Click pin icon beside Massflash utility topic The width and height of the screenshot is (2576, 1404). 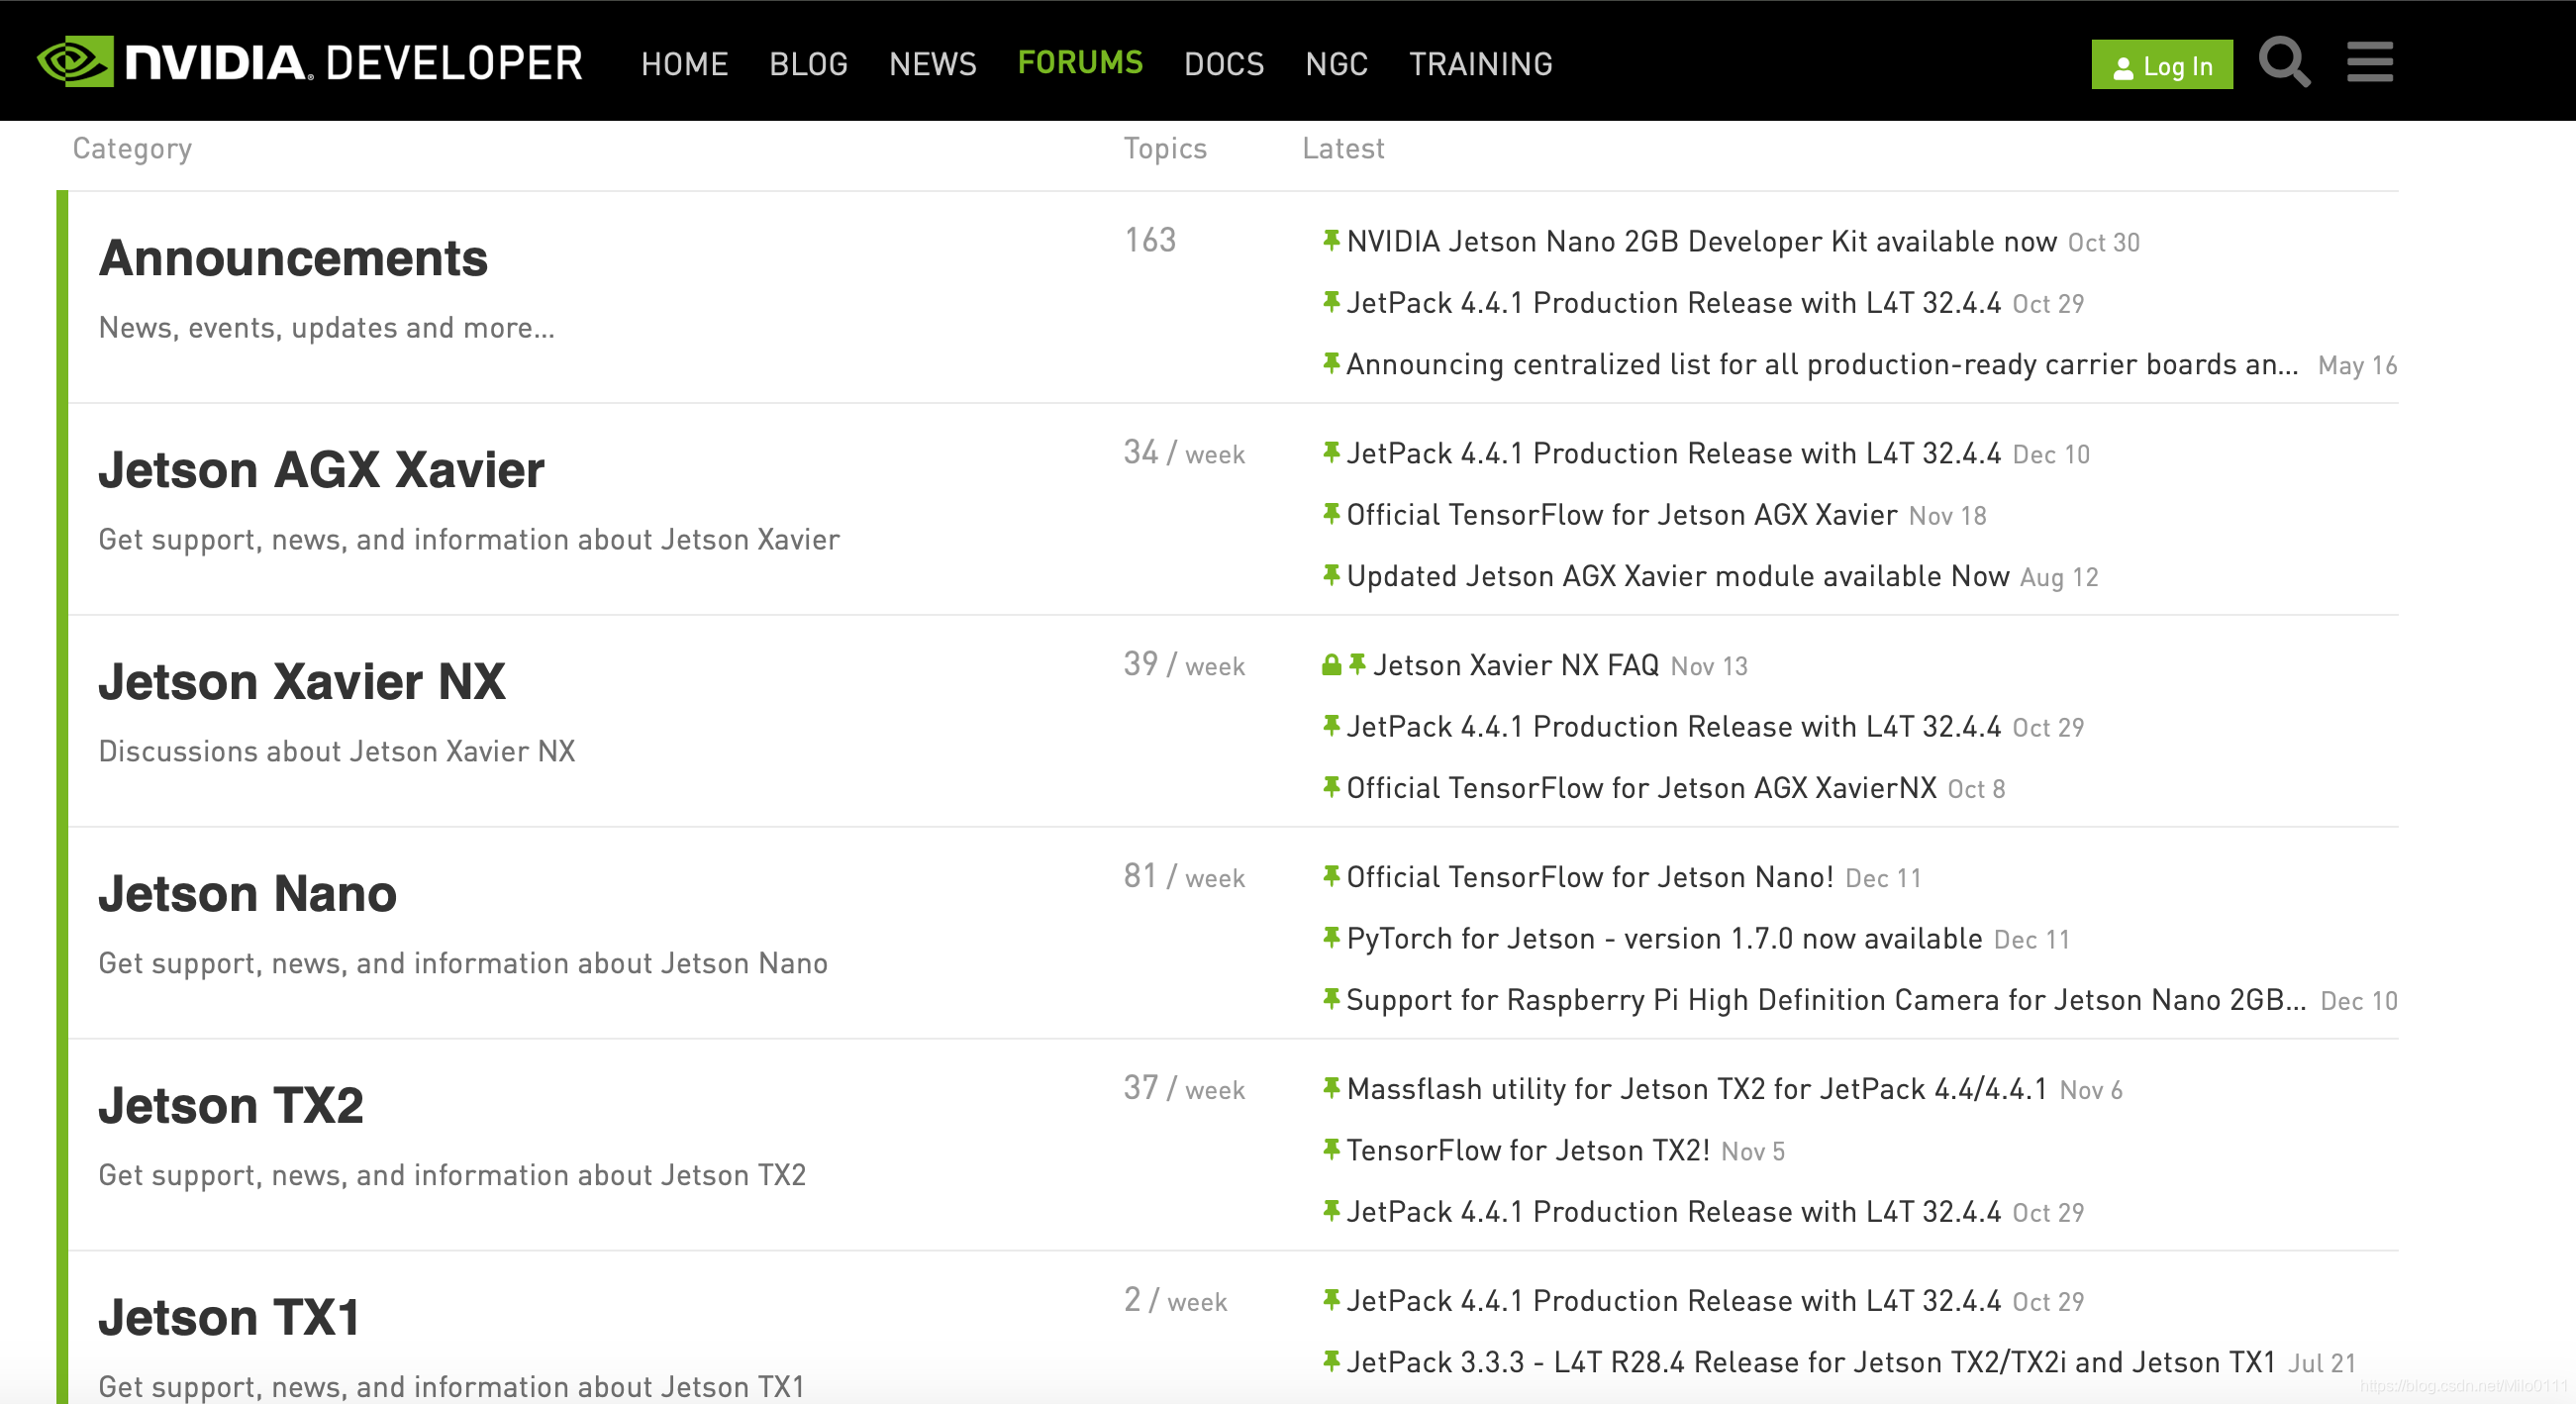[1331, 1087]
